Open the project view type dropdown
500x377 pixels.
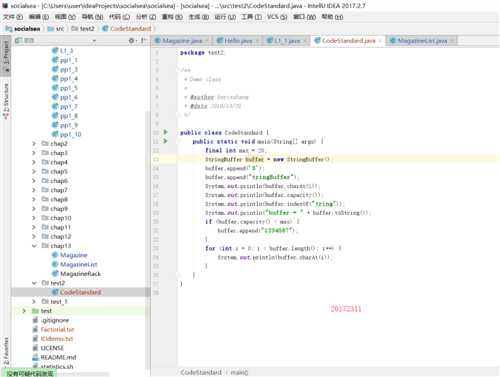pos(94,41)
